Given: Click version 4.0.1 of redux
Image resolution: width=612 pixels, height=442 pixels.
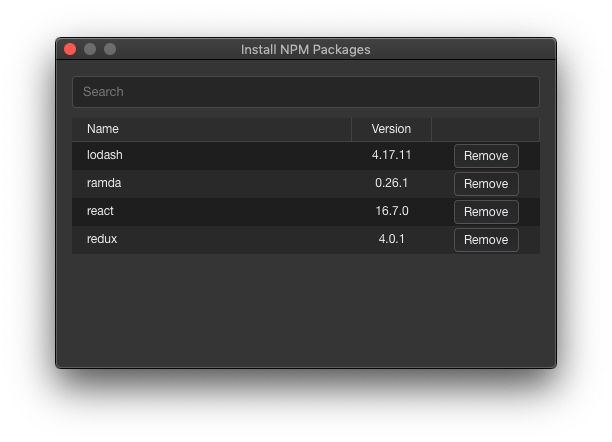Looking at the screenshot, I should (x=391, y=239).
